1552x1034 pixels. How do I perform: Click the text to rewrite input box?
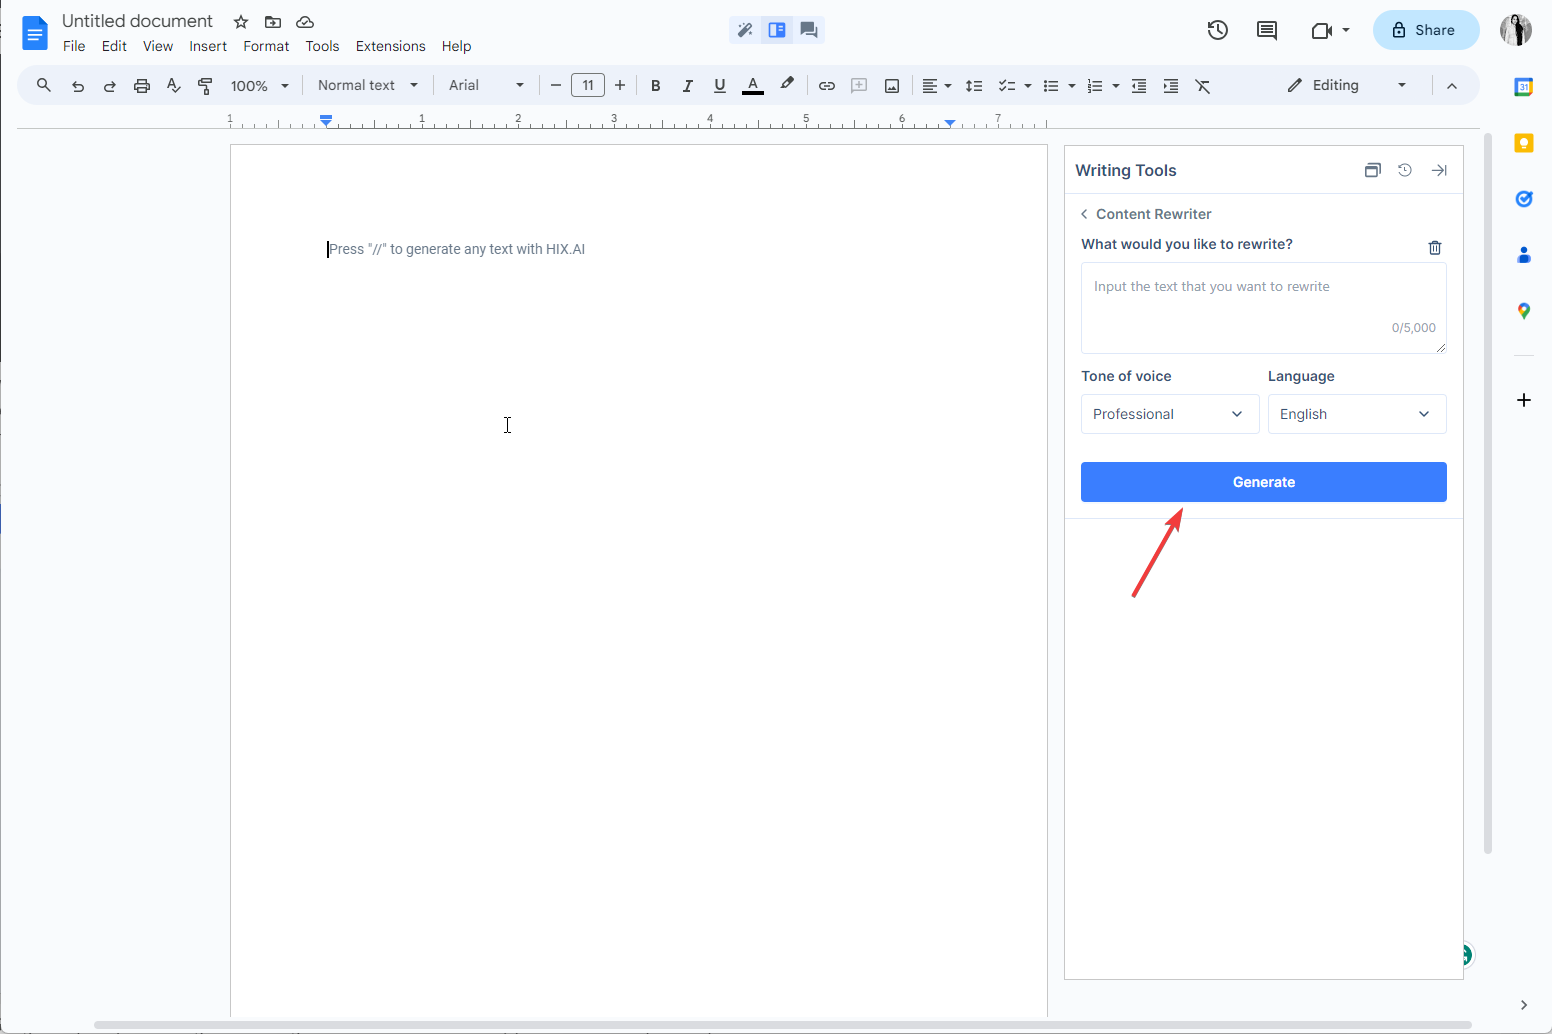tap(1264, 308)
